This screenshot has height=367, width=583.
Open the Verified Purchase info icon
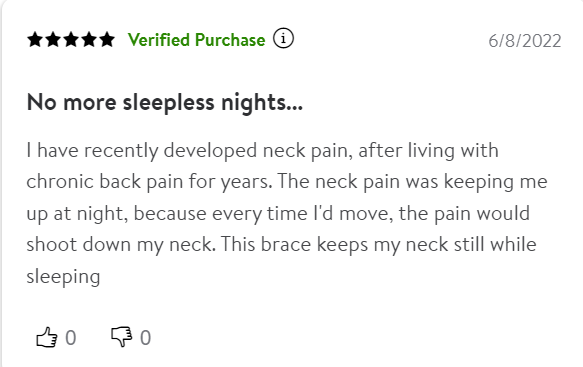(x=283, y=38)
